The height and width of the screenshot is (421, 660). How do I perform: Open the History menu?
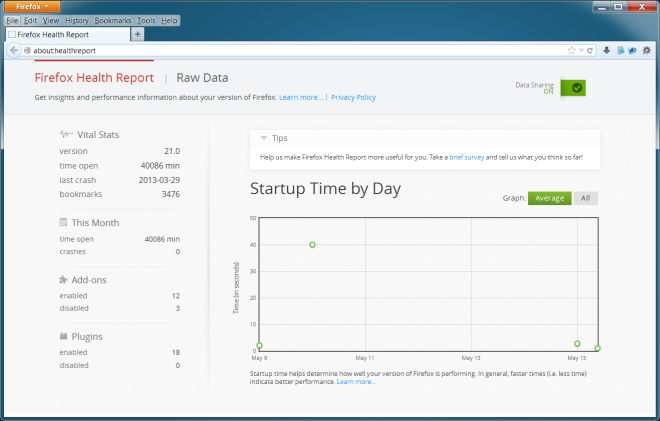77,21
